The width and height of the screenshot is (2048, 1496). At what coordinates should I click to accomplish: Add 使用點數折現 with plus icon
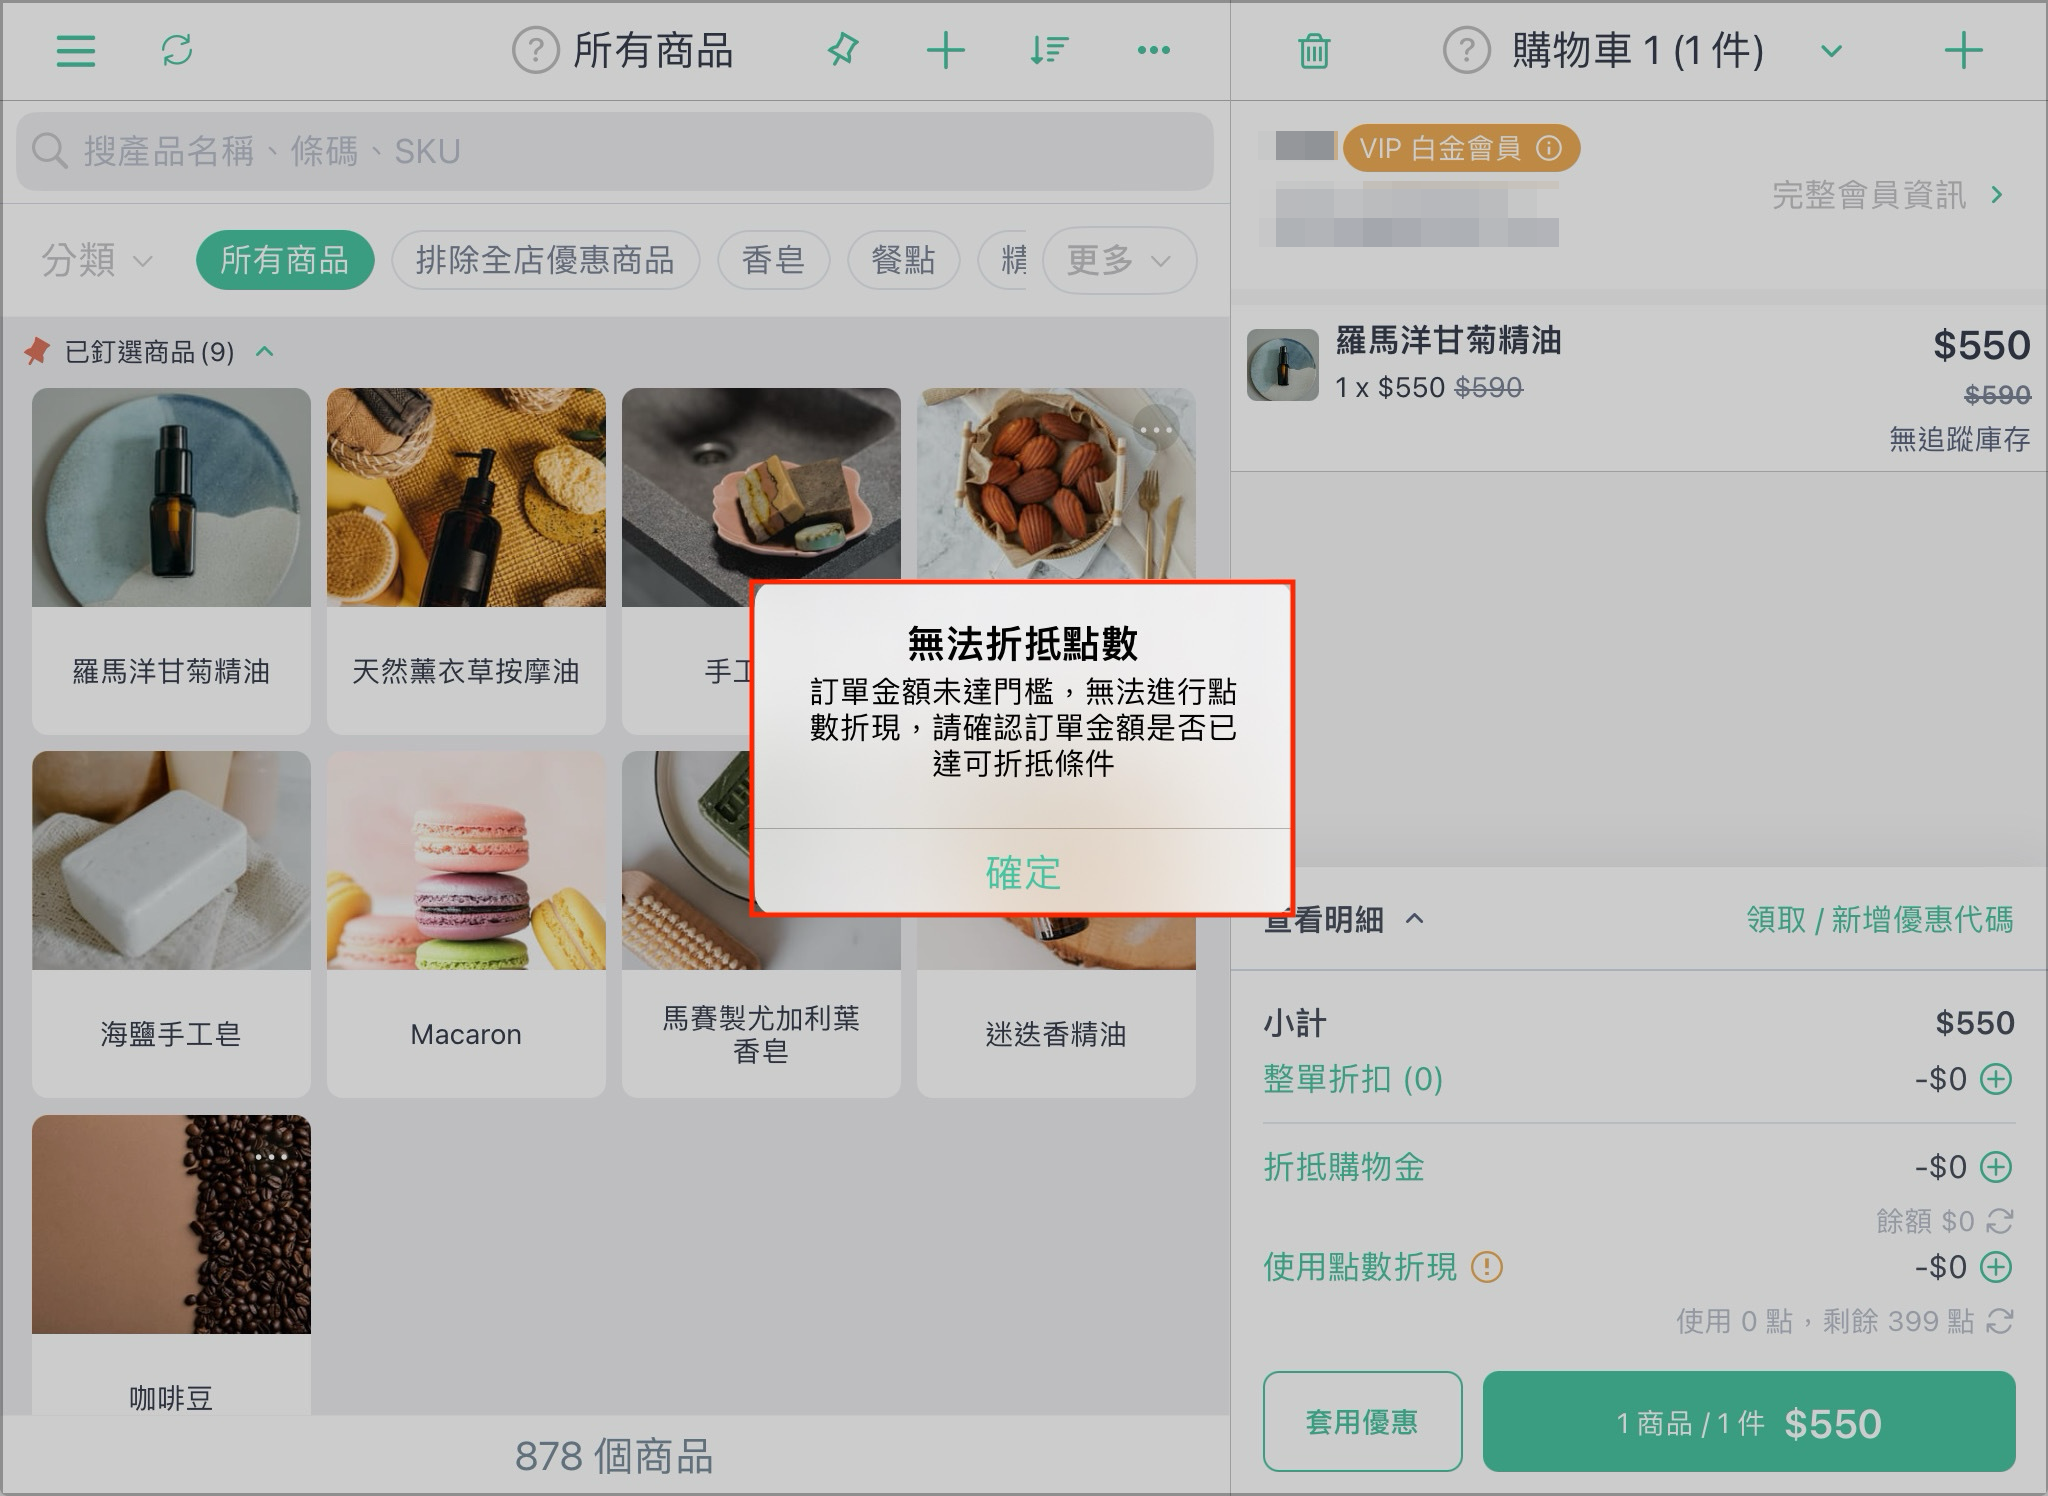[1997, 1267]
